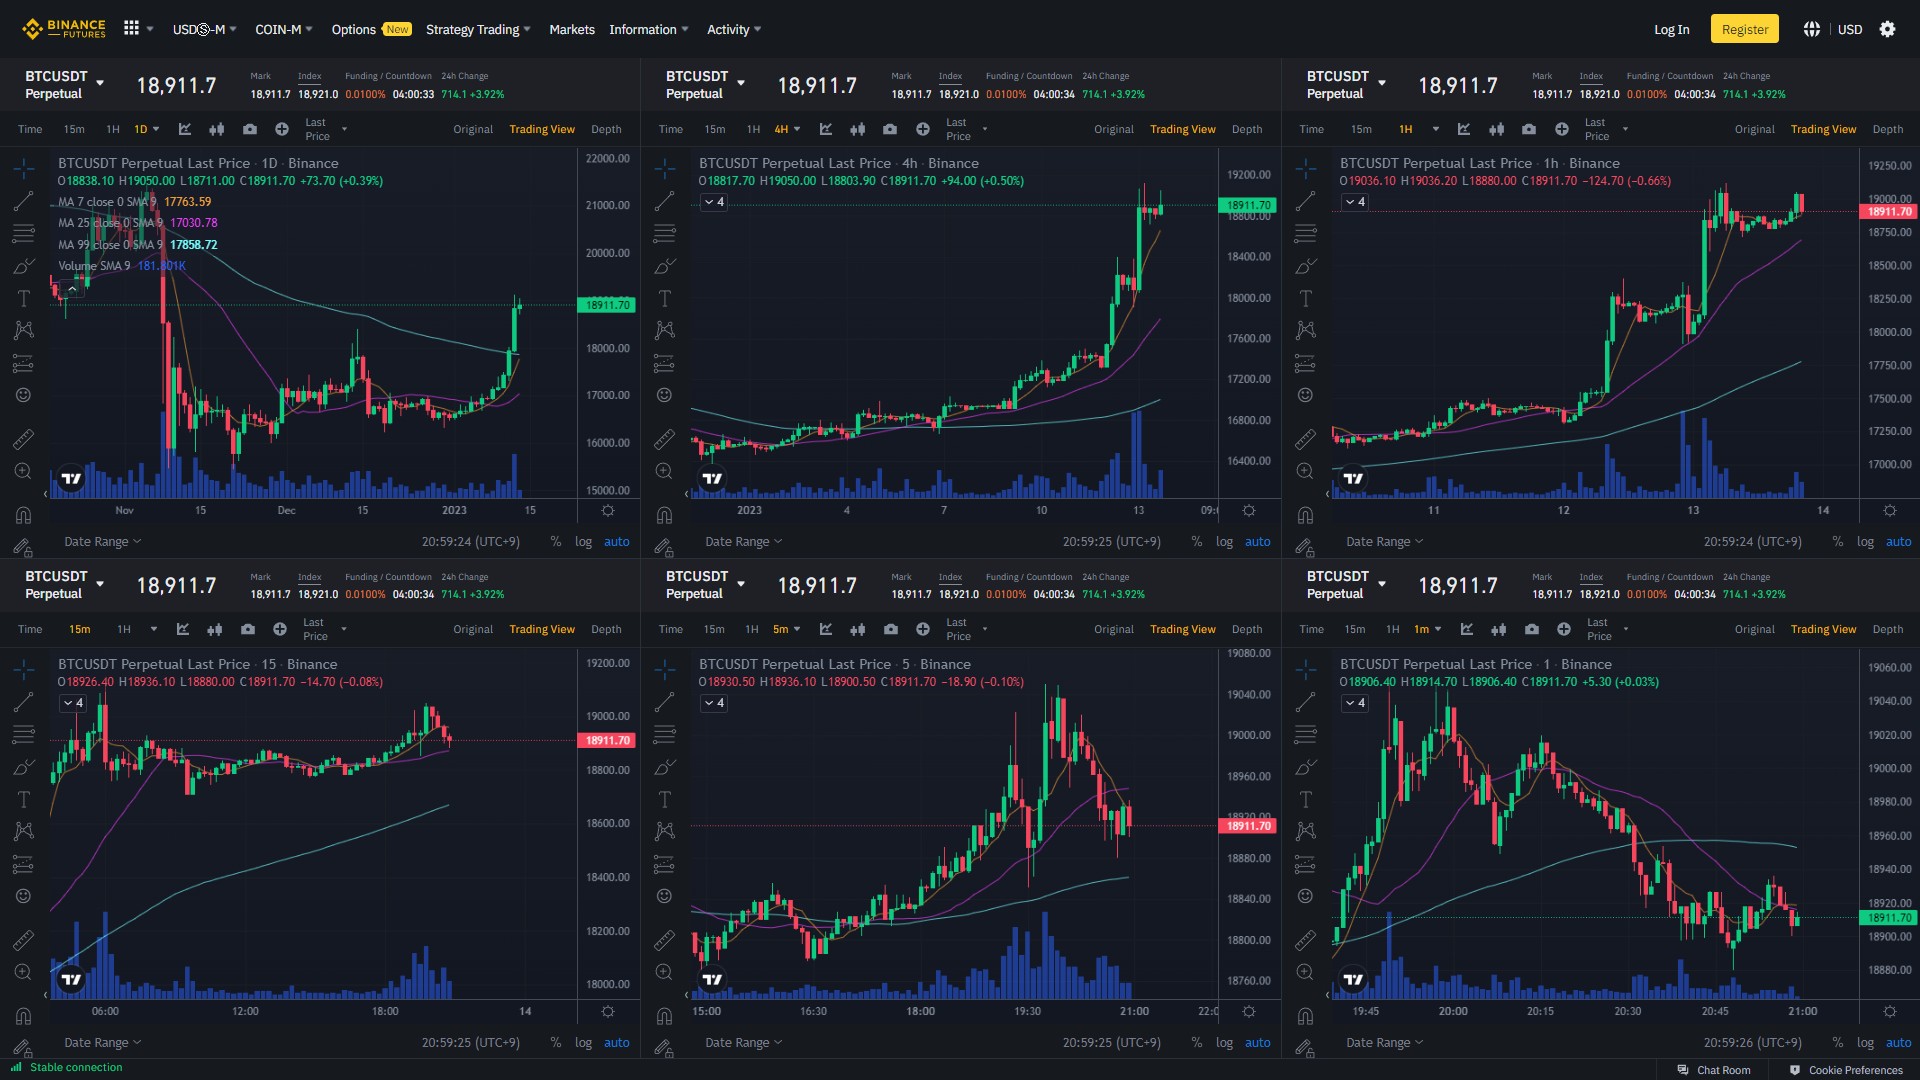
Task: Click candlestick style icon in 1 chart toolbar
Action: pos(1498,629)
